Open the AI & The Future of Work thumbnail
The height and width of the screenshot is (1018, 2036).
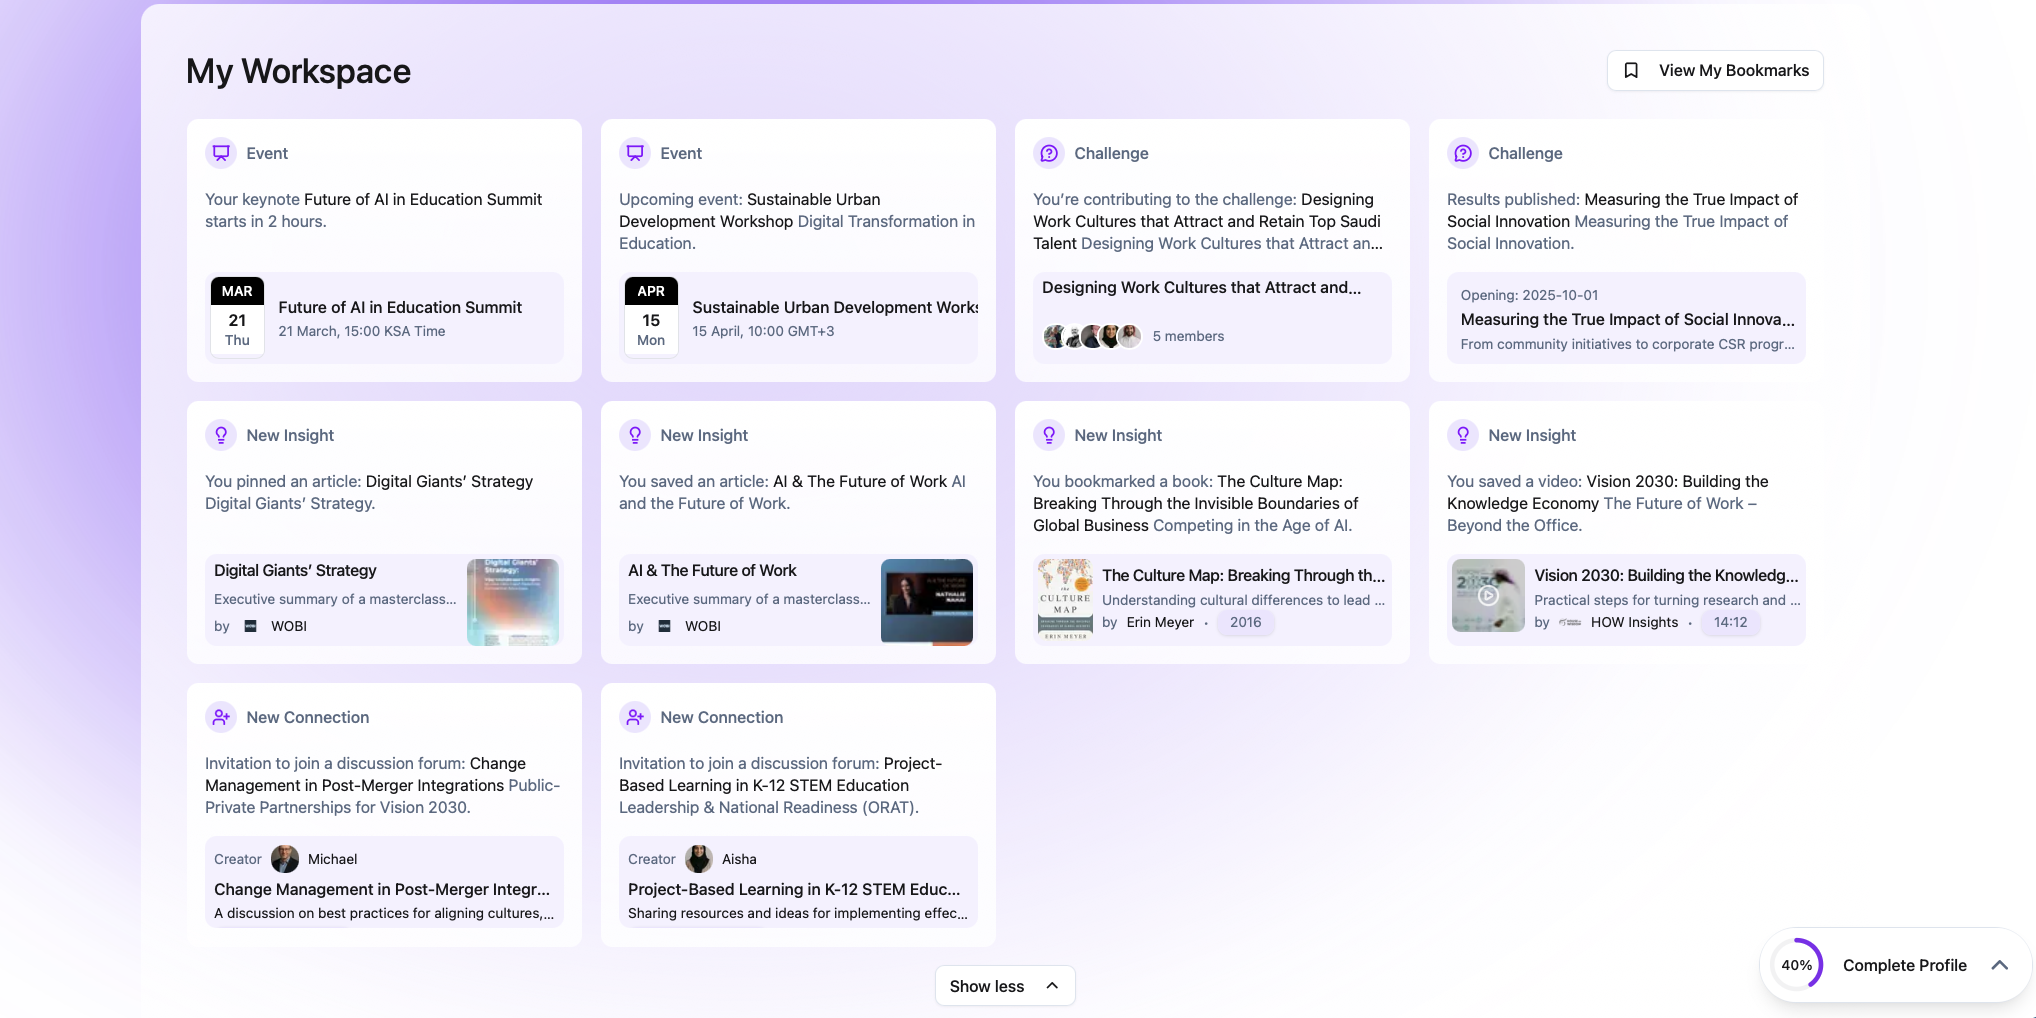[x=926, y=601]
